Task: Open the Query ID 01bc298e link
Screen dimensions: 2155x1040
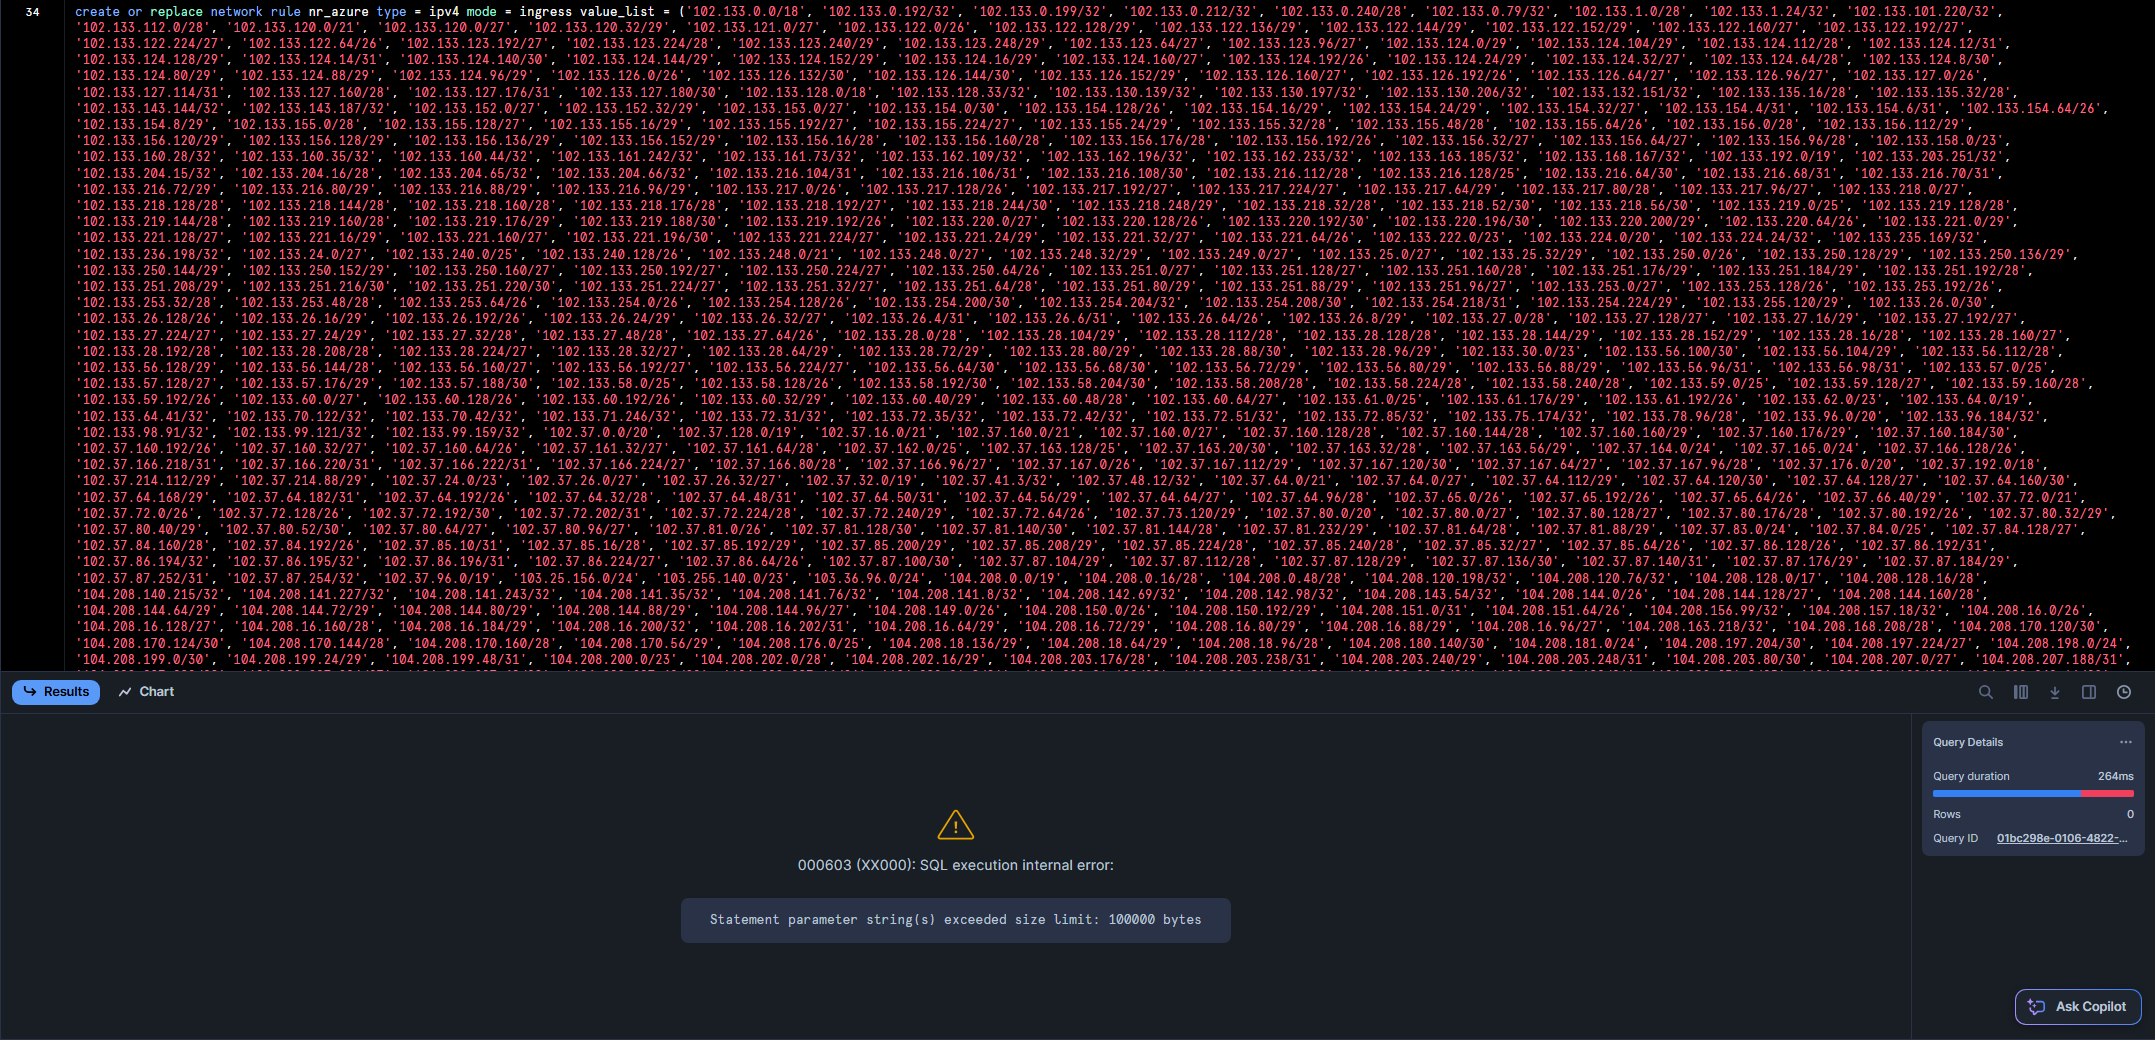Action: tap(2062, 838)
